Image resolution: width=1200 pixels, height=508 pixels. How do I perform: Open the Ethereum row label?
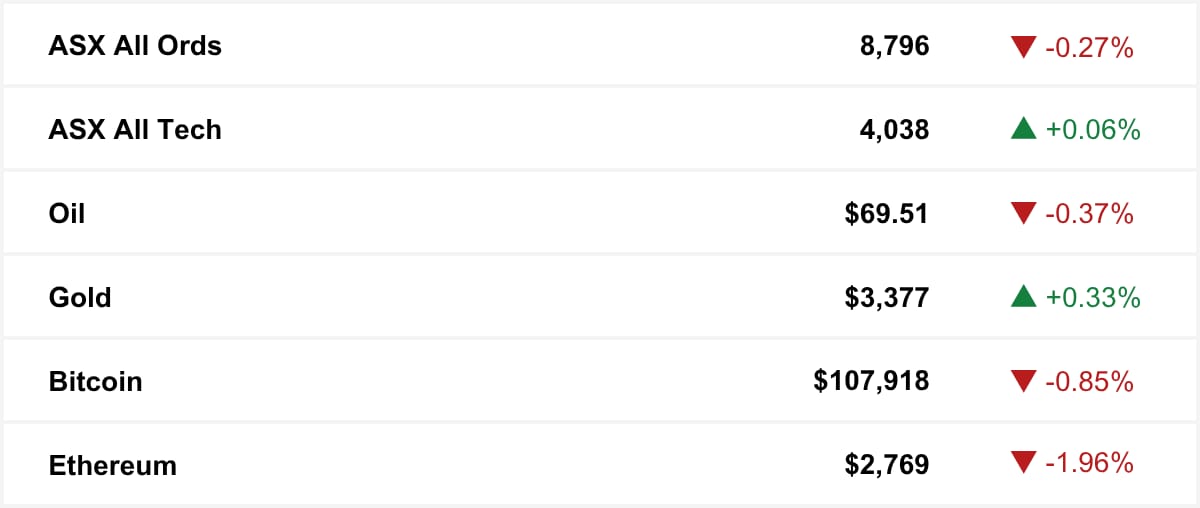113,466
